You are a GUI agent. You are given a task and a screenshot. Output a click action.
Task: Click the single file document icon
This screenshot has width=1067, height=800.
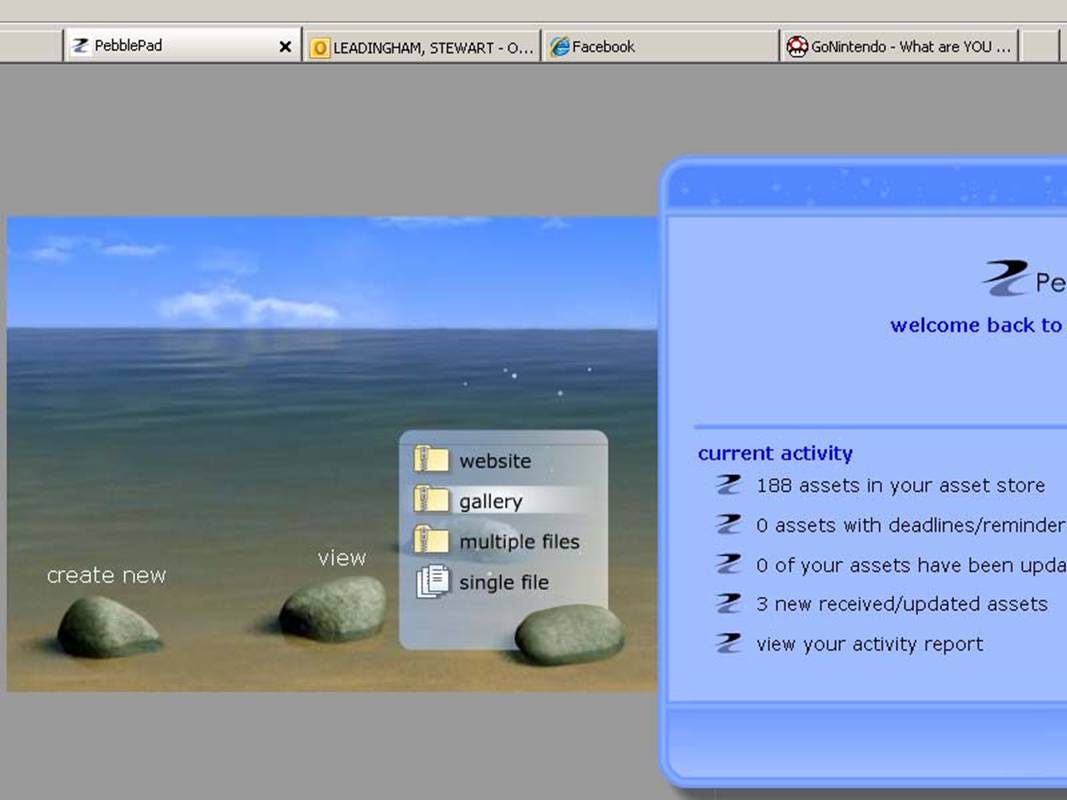433,582
